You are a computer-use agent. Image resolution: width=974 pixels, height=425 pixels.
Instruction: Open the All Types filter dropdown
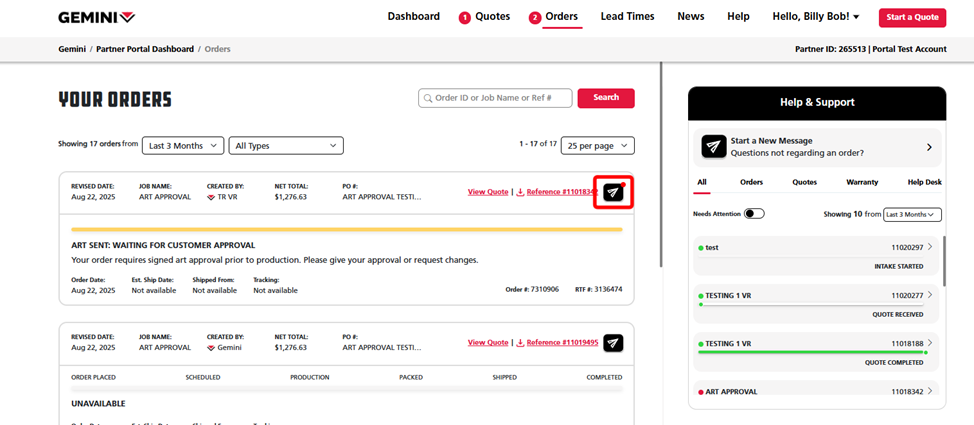286,146
